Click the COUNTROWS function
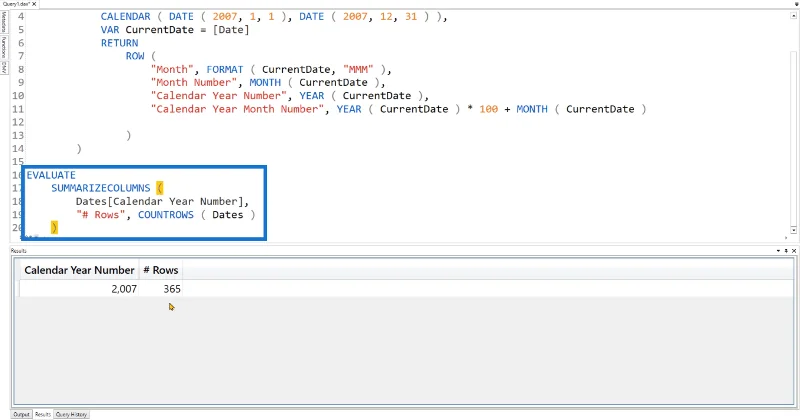800x420 pixels. (x=166, y=214)
